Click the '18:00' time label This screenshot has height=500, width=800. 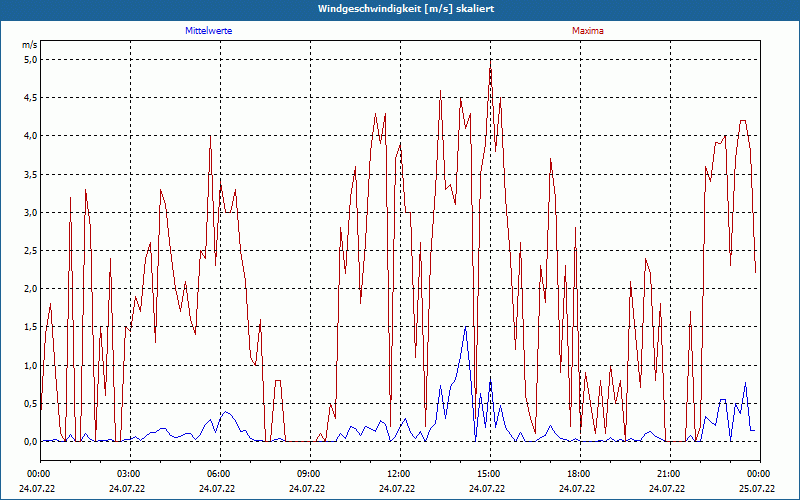click(580, 474)
